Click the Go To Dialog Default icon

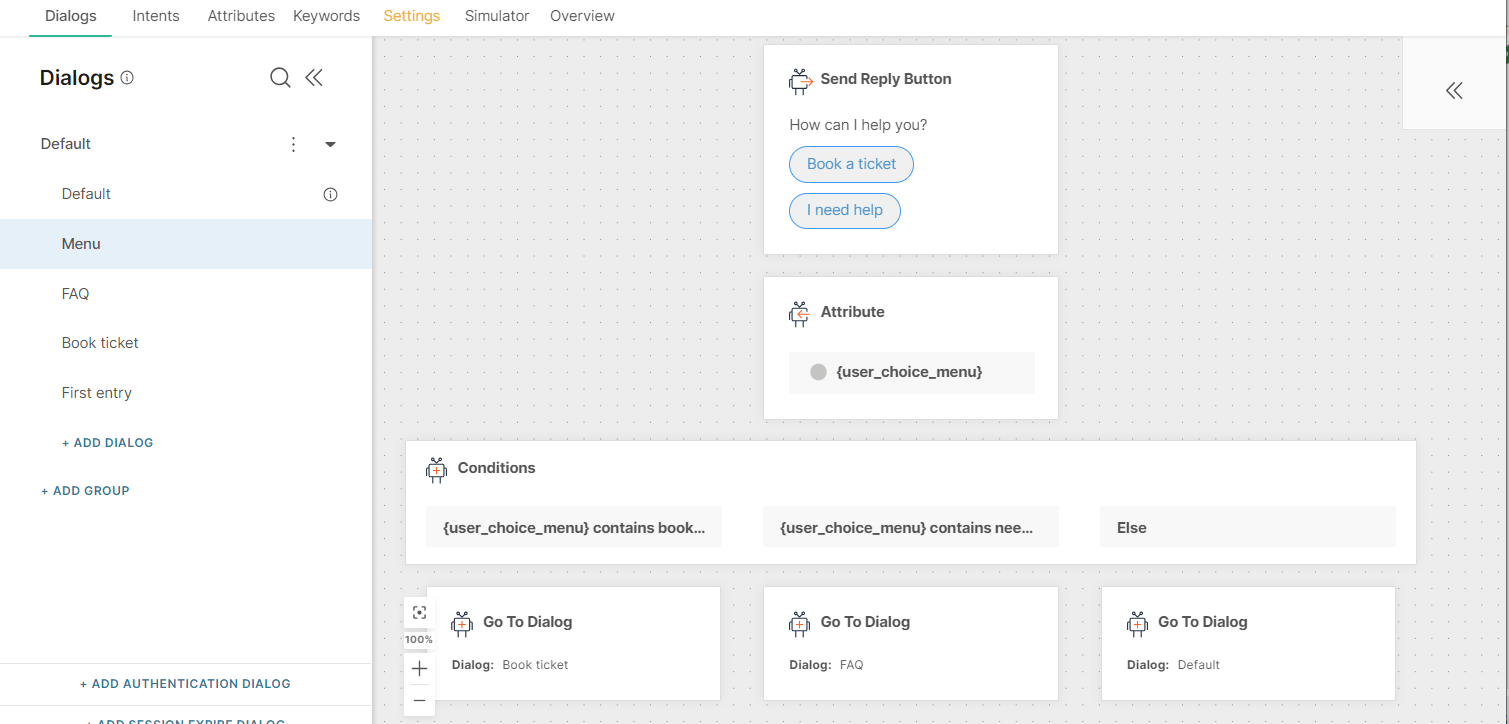pos(1137,624)
